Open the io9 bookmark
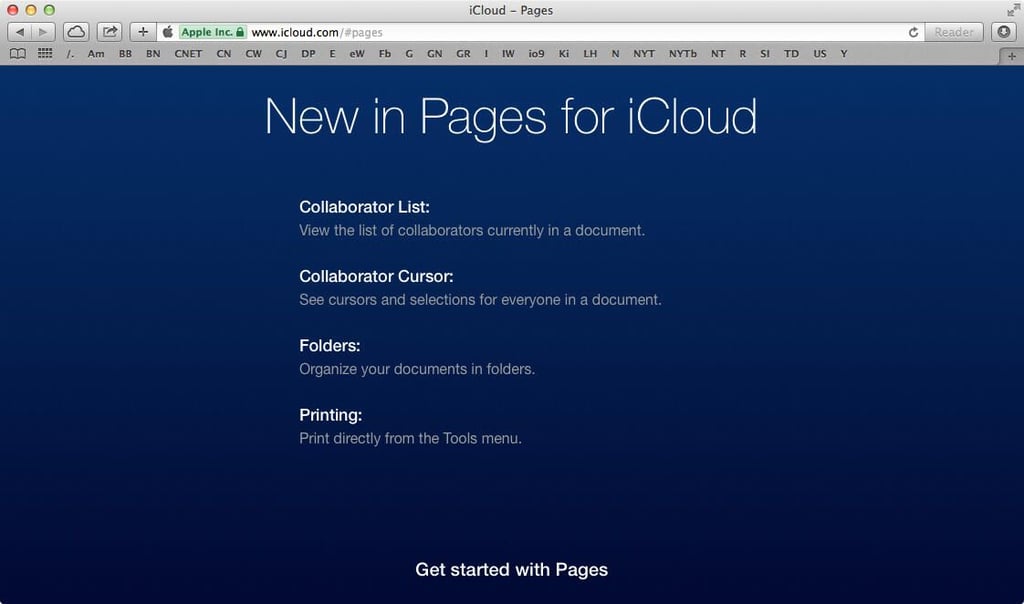The width and height of the screenshot is (1024, 604). [x=536, y=54]
